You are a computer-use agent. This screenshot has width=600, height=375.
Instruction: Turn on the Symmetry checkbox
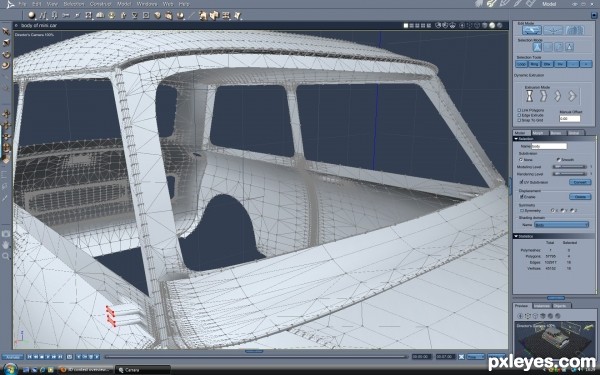[522, 211]
